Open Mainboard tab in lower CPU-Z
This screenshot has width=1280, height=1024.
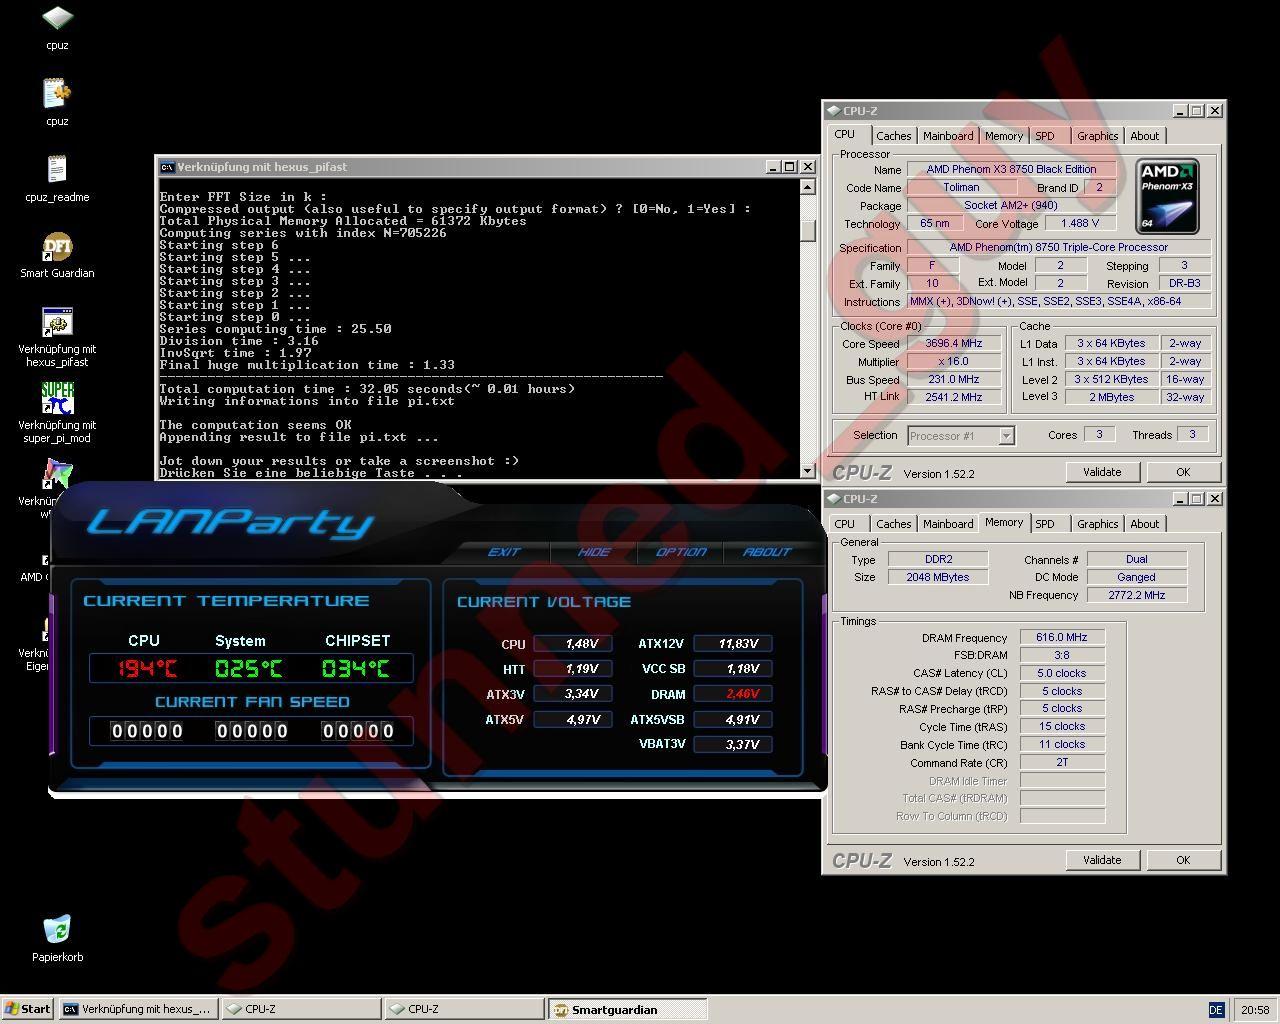point(948,524)
